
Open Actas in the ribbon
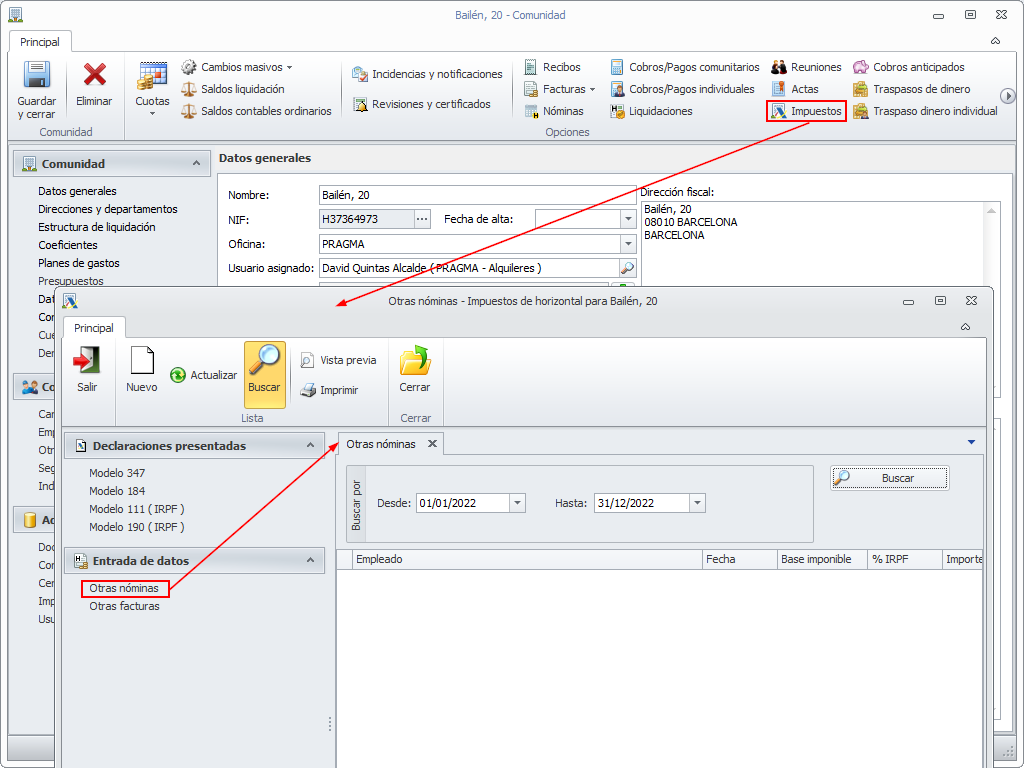pyautogui.click(x=795, y=89)
